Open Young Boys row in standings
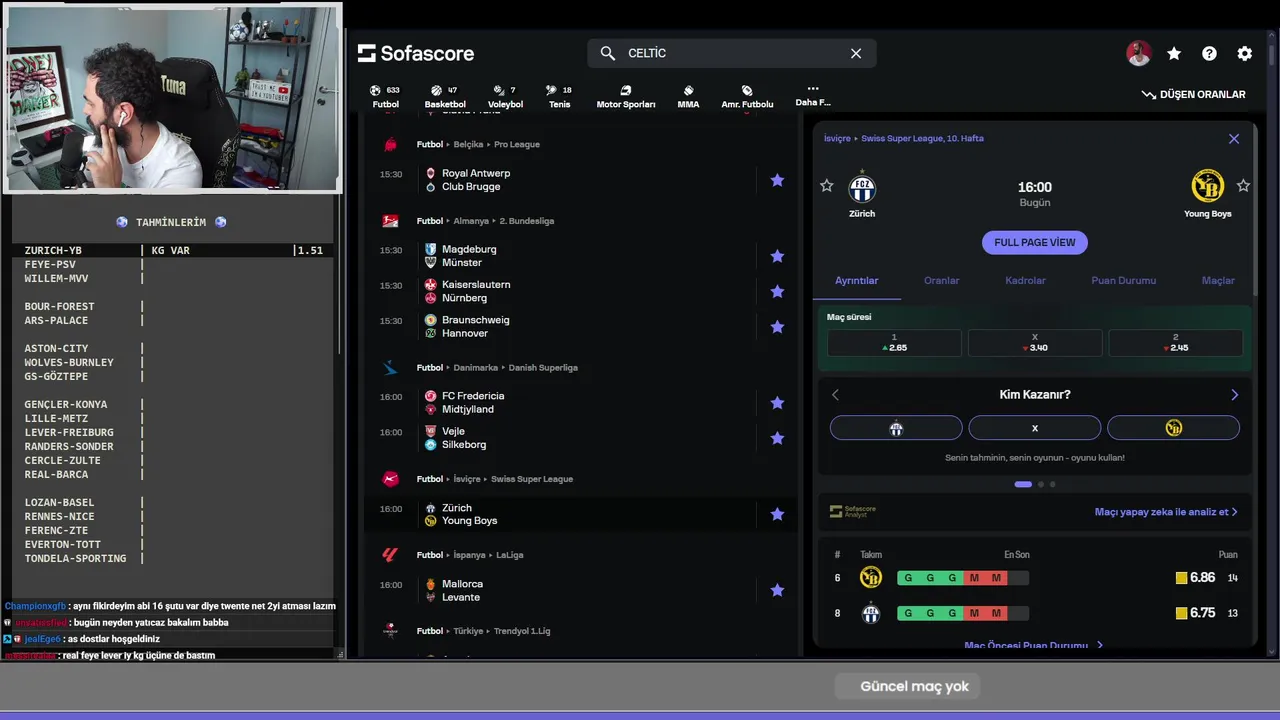This screenshot has height=720, width=1280. [x=1035, y=578]
